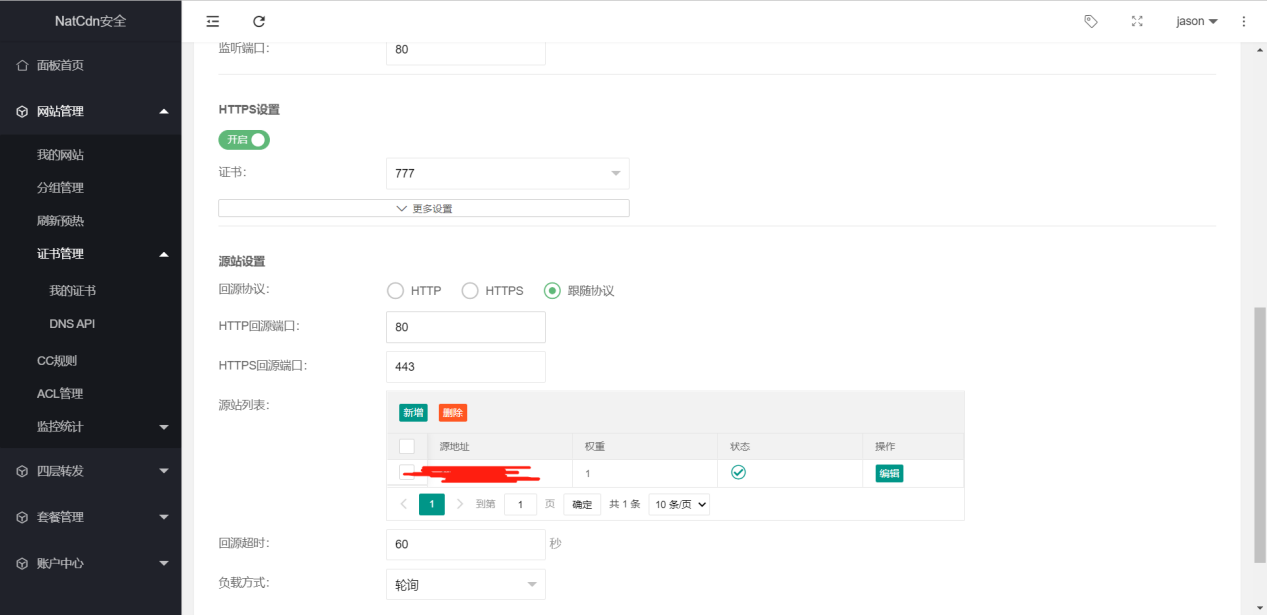Open the certificate dropdown showing 777
The height and width of the screenshot is (615, 1267).
[507, 173]
